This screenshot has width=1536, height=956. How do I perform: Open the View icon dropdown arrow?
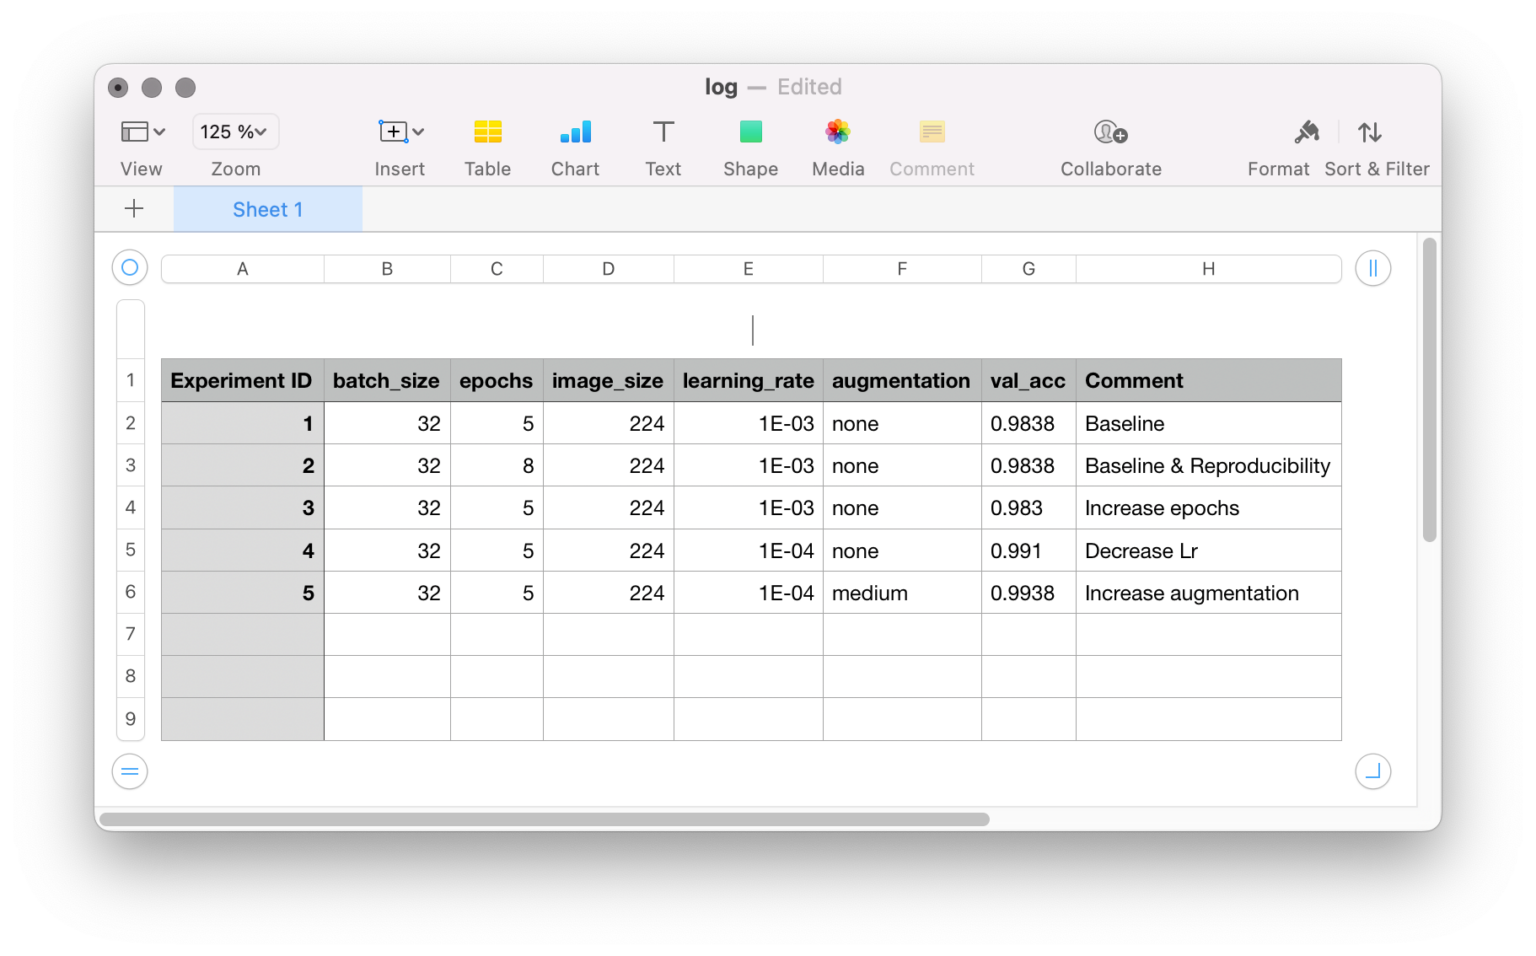point(157,131)
